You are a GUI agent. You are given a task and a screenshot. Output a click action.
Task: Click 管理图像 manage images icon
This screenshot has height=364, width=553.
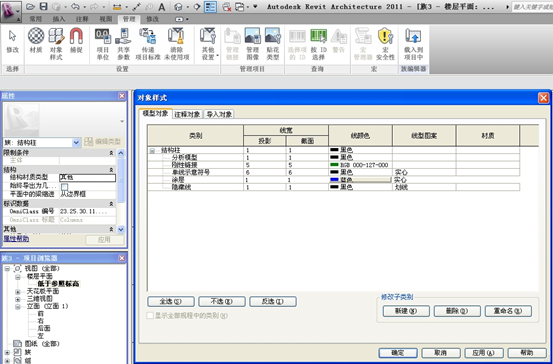[253, 44]
